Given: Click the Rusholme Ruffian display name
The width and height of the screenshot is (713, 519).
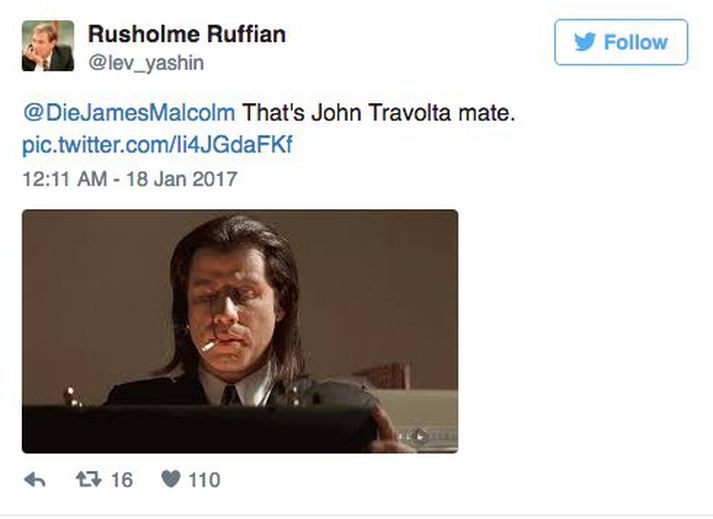Looking at the screenshot, I should pos(187,34).
